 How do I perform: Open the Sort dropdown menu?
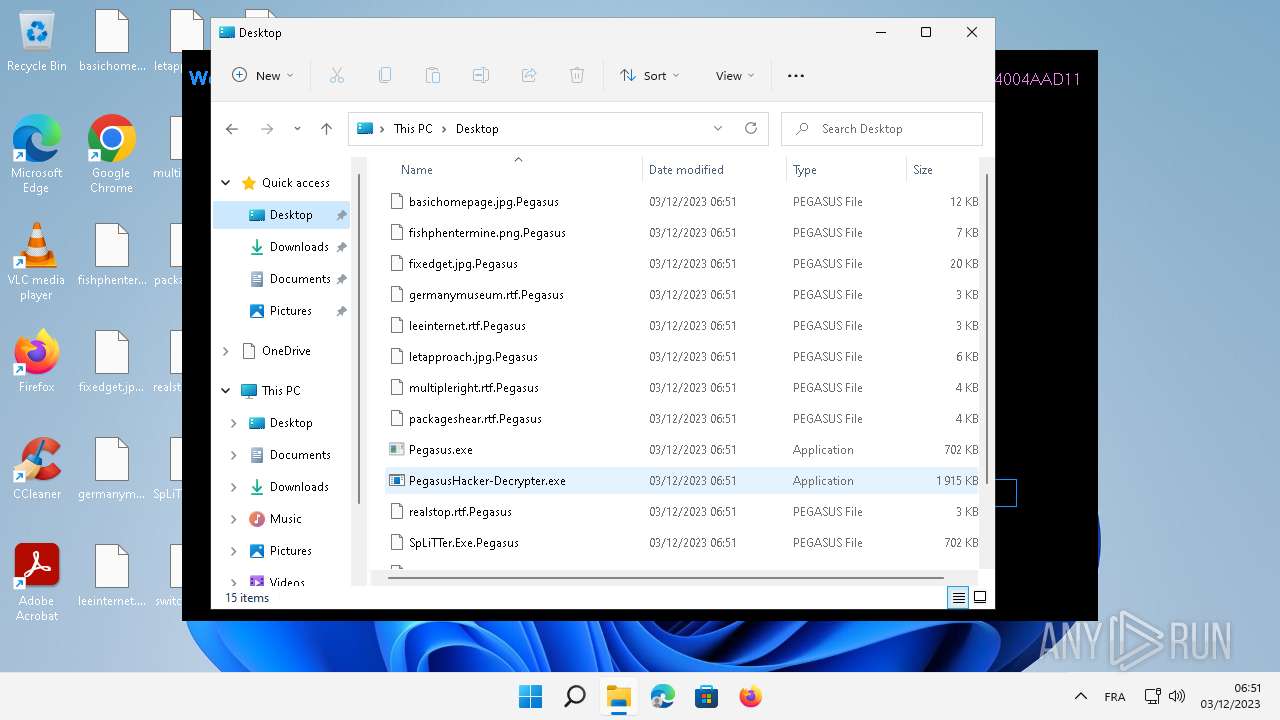pos(649,75)
